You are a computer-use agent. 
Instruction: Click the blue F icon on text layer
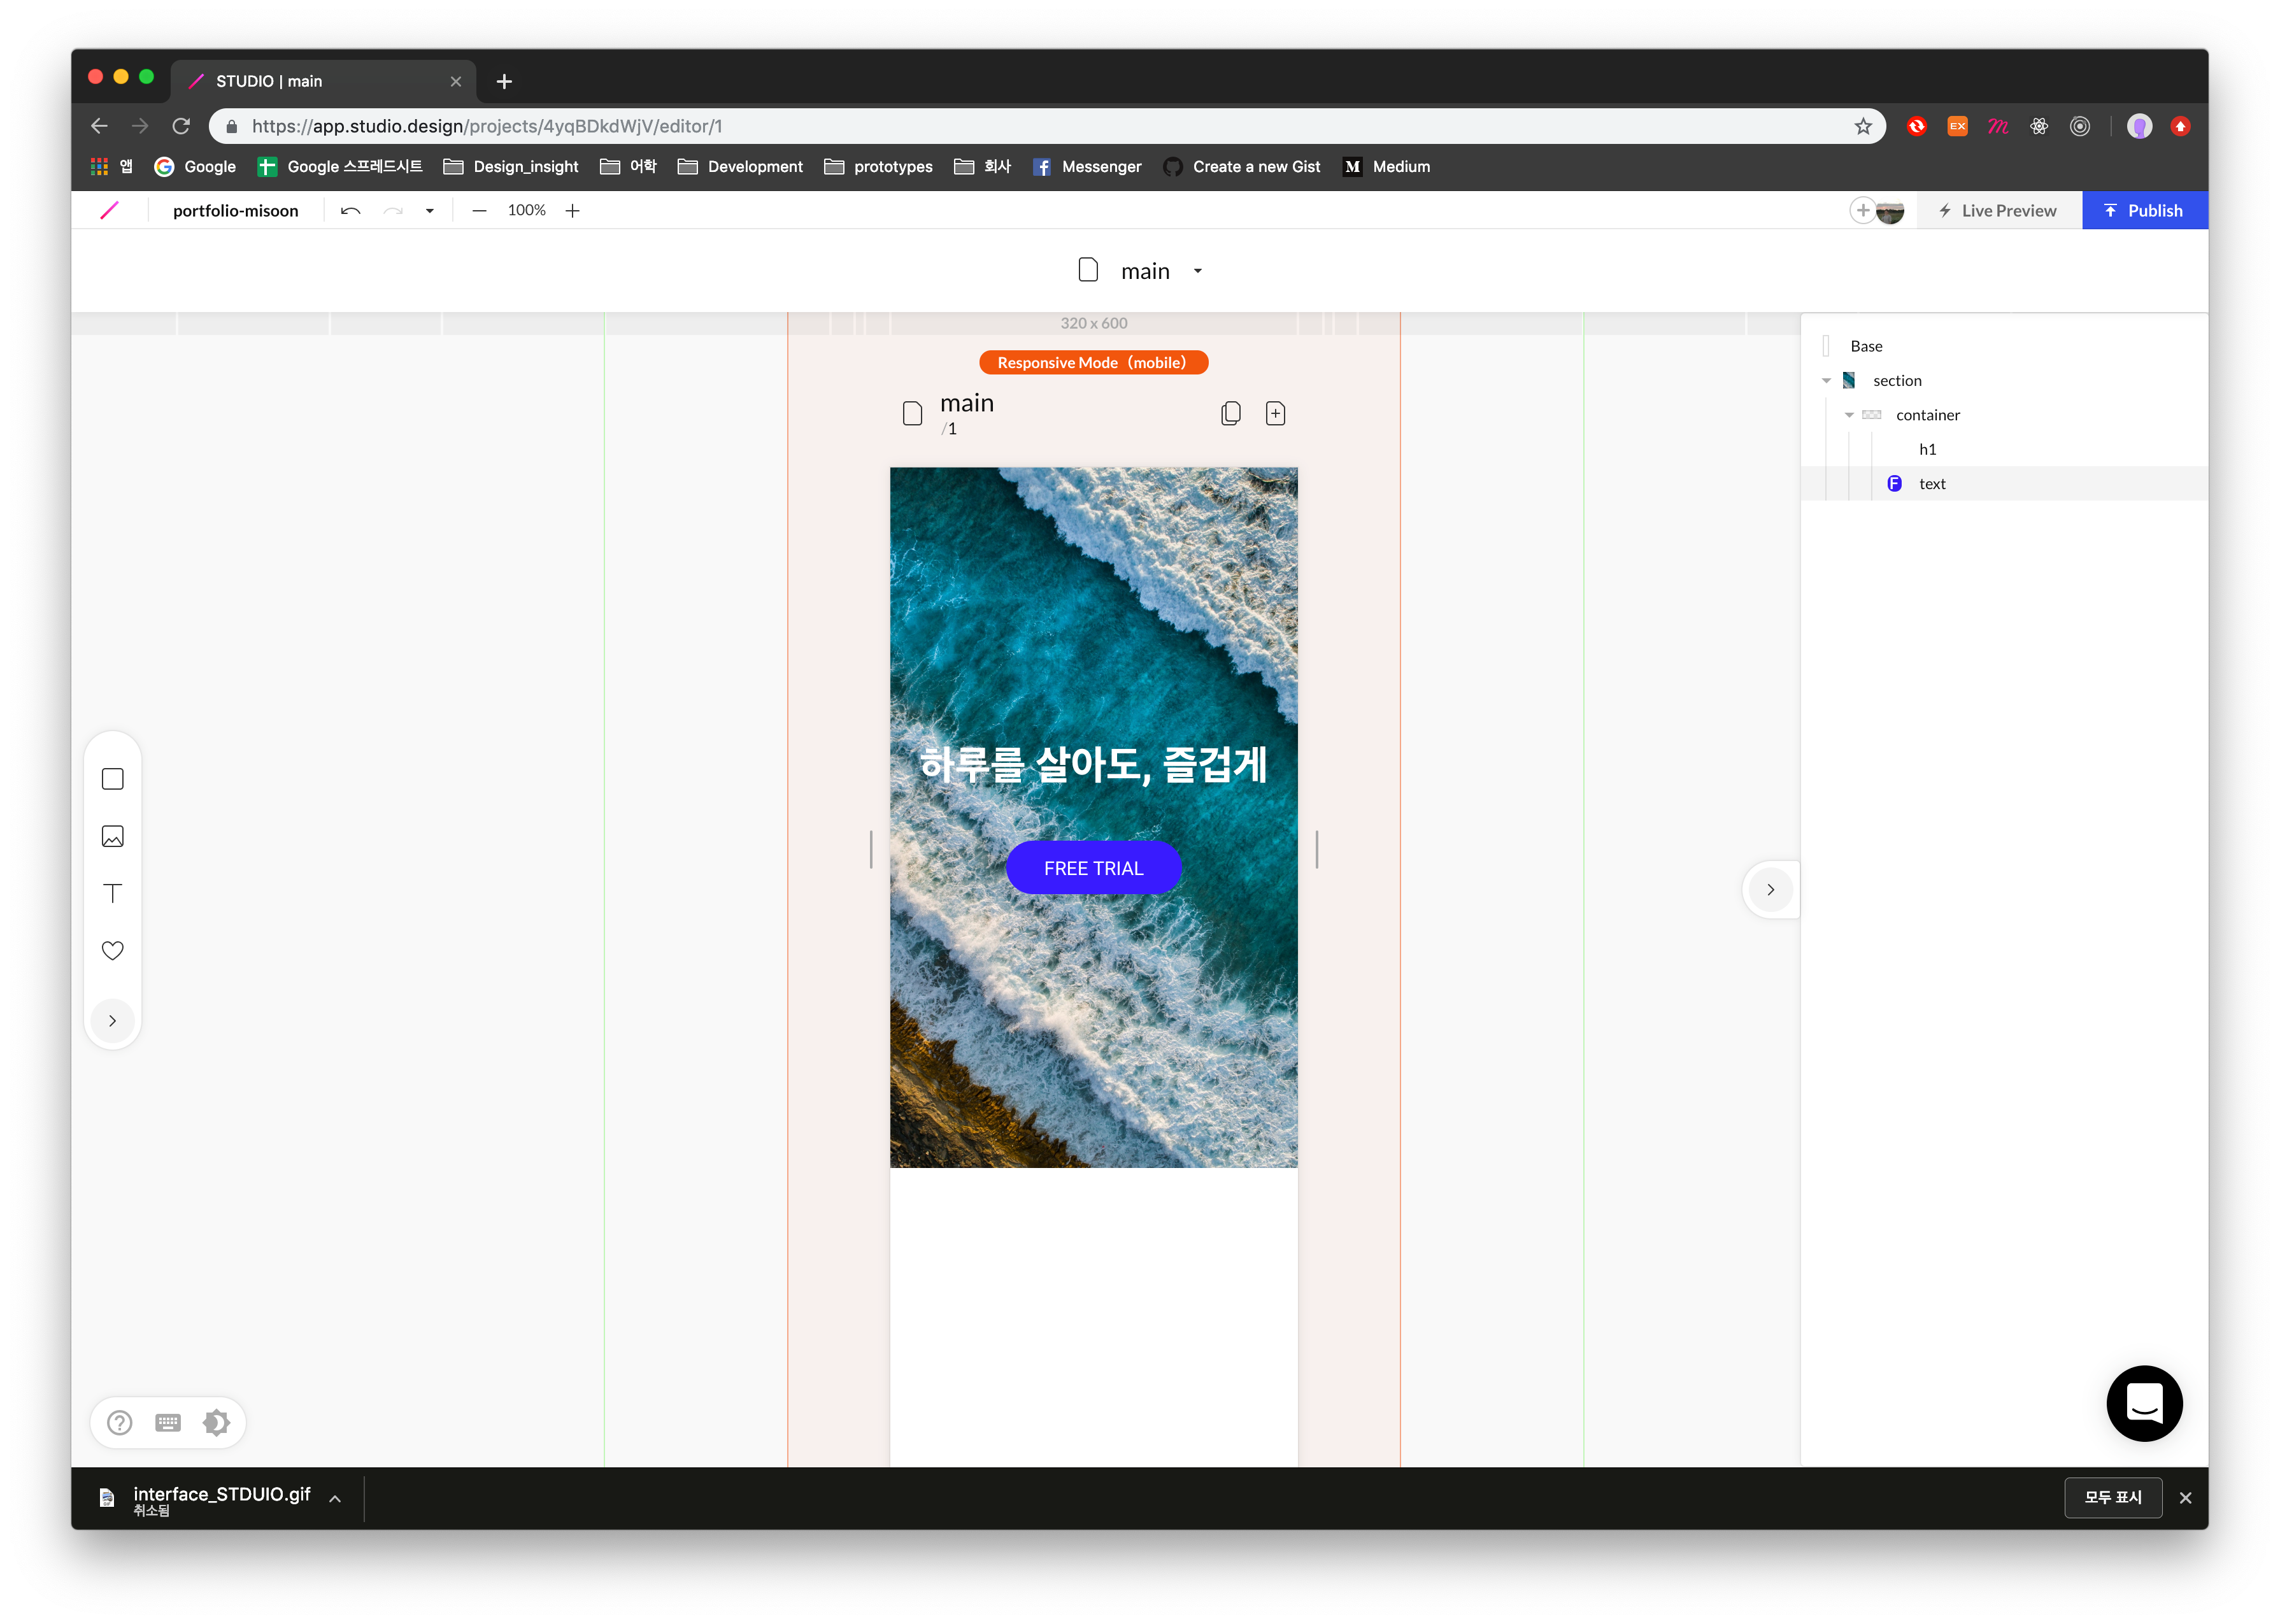click(x=1894, y=483)
